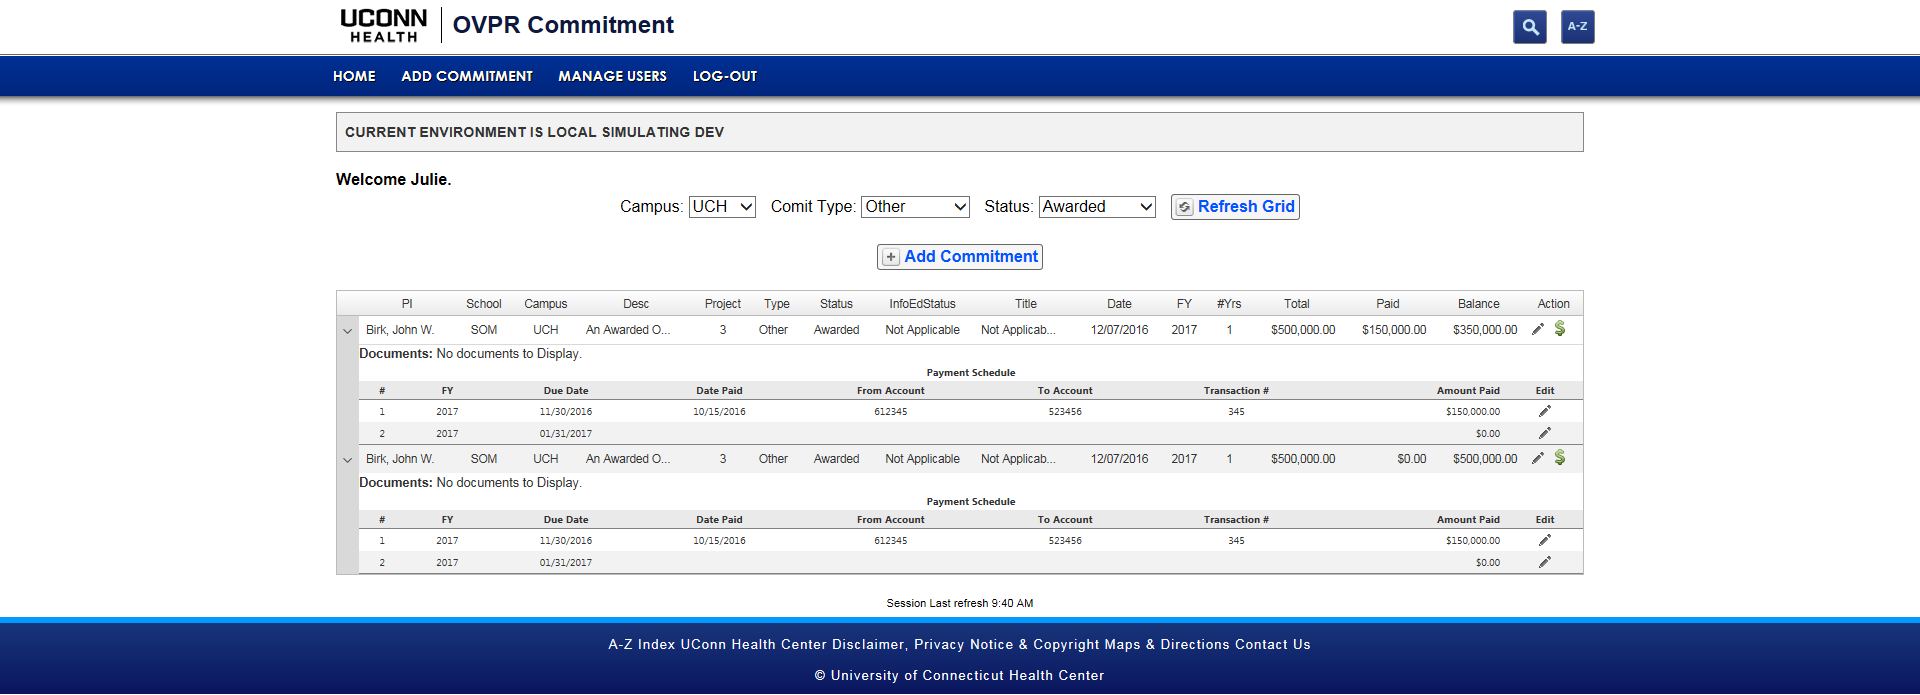Screen dimensions: 1920x695
Task: Collapse the second Birk, John W. row
Action: tap(347, 460)
